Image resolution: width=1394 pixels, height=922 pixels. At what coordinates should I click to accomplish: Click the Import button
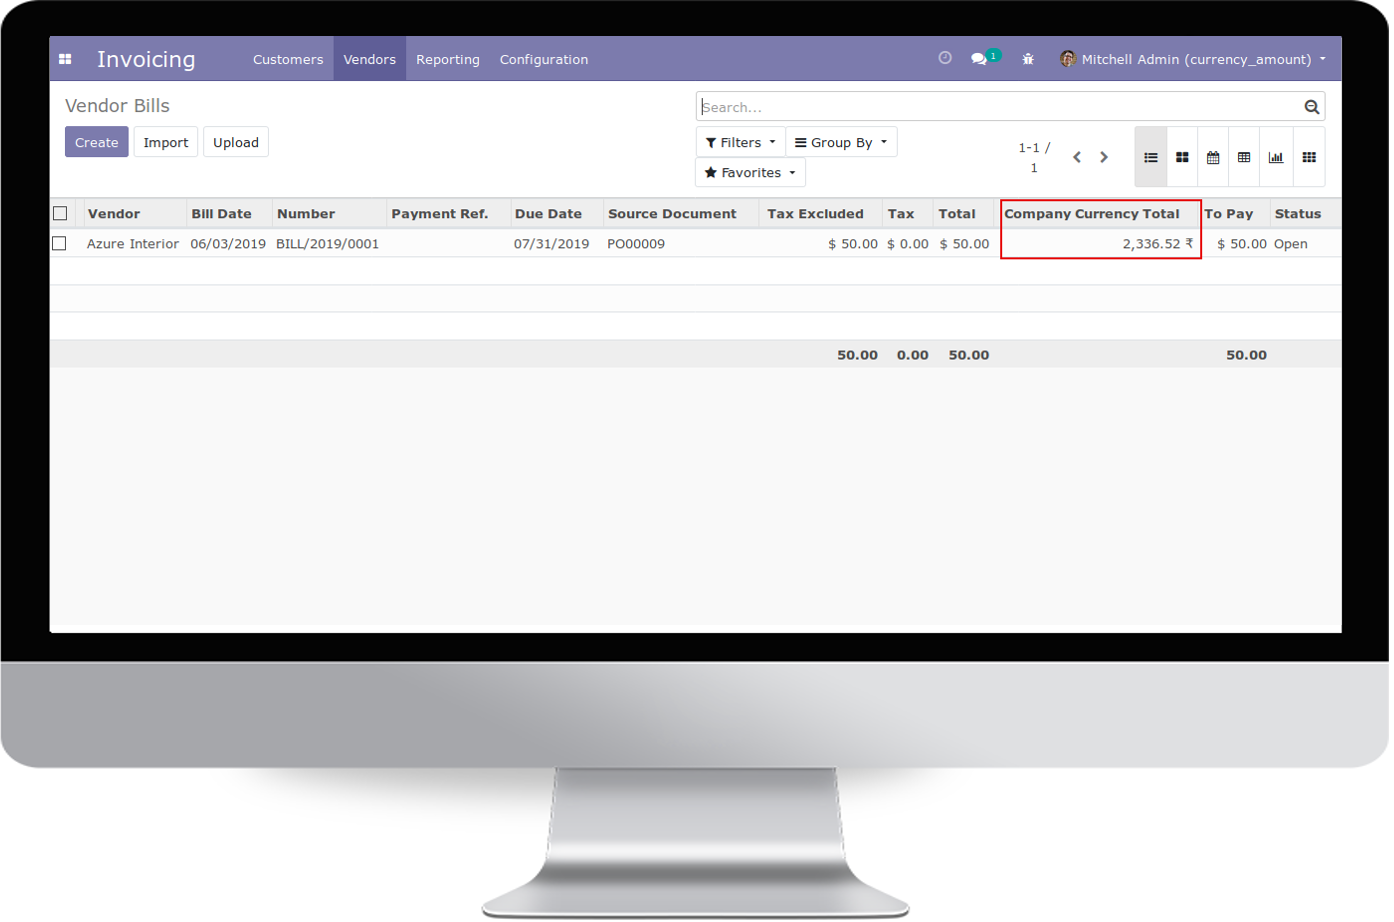point(166,142)
